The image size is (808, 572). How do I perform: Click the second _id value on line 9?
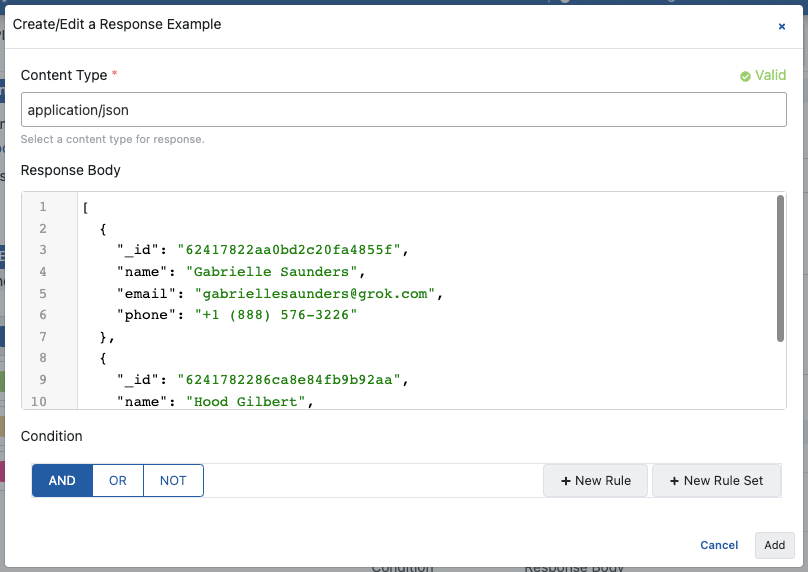click(x=292, y=380)
